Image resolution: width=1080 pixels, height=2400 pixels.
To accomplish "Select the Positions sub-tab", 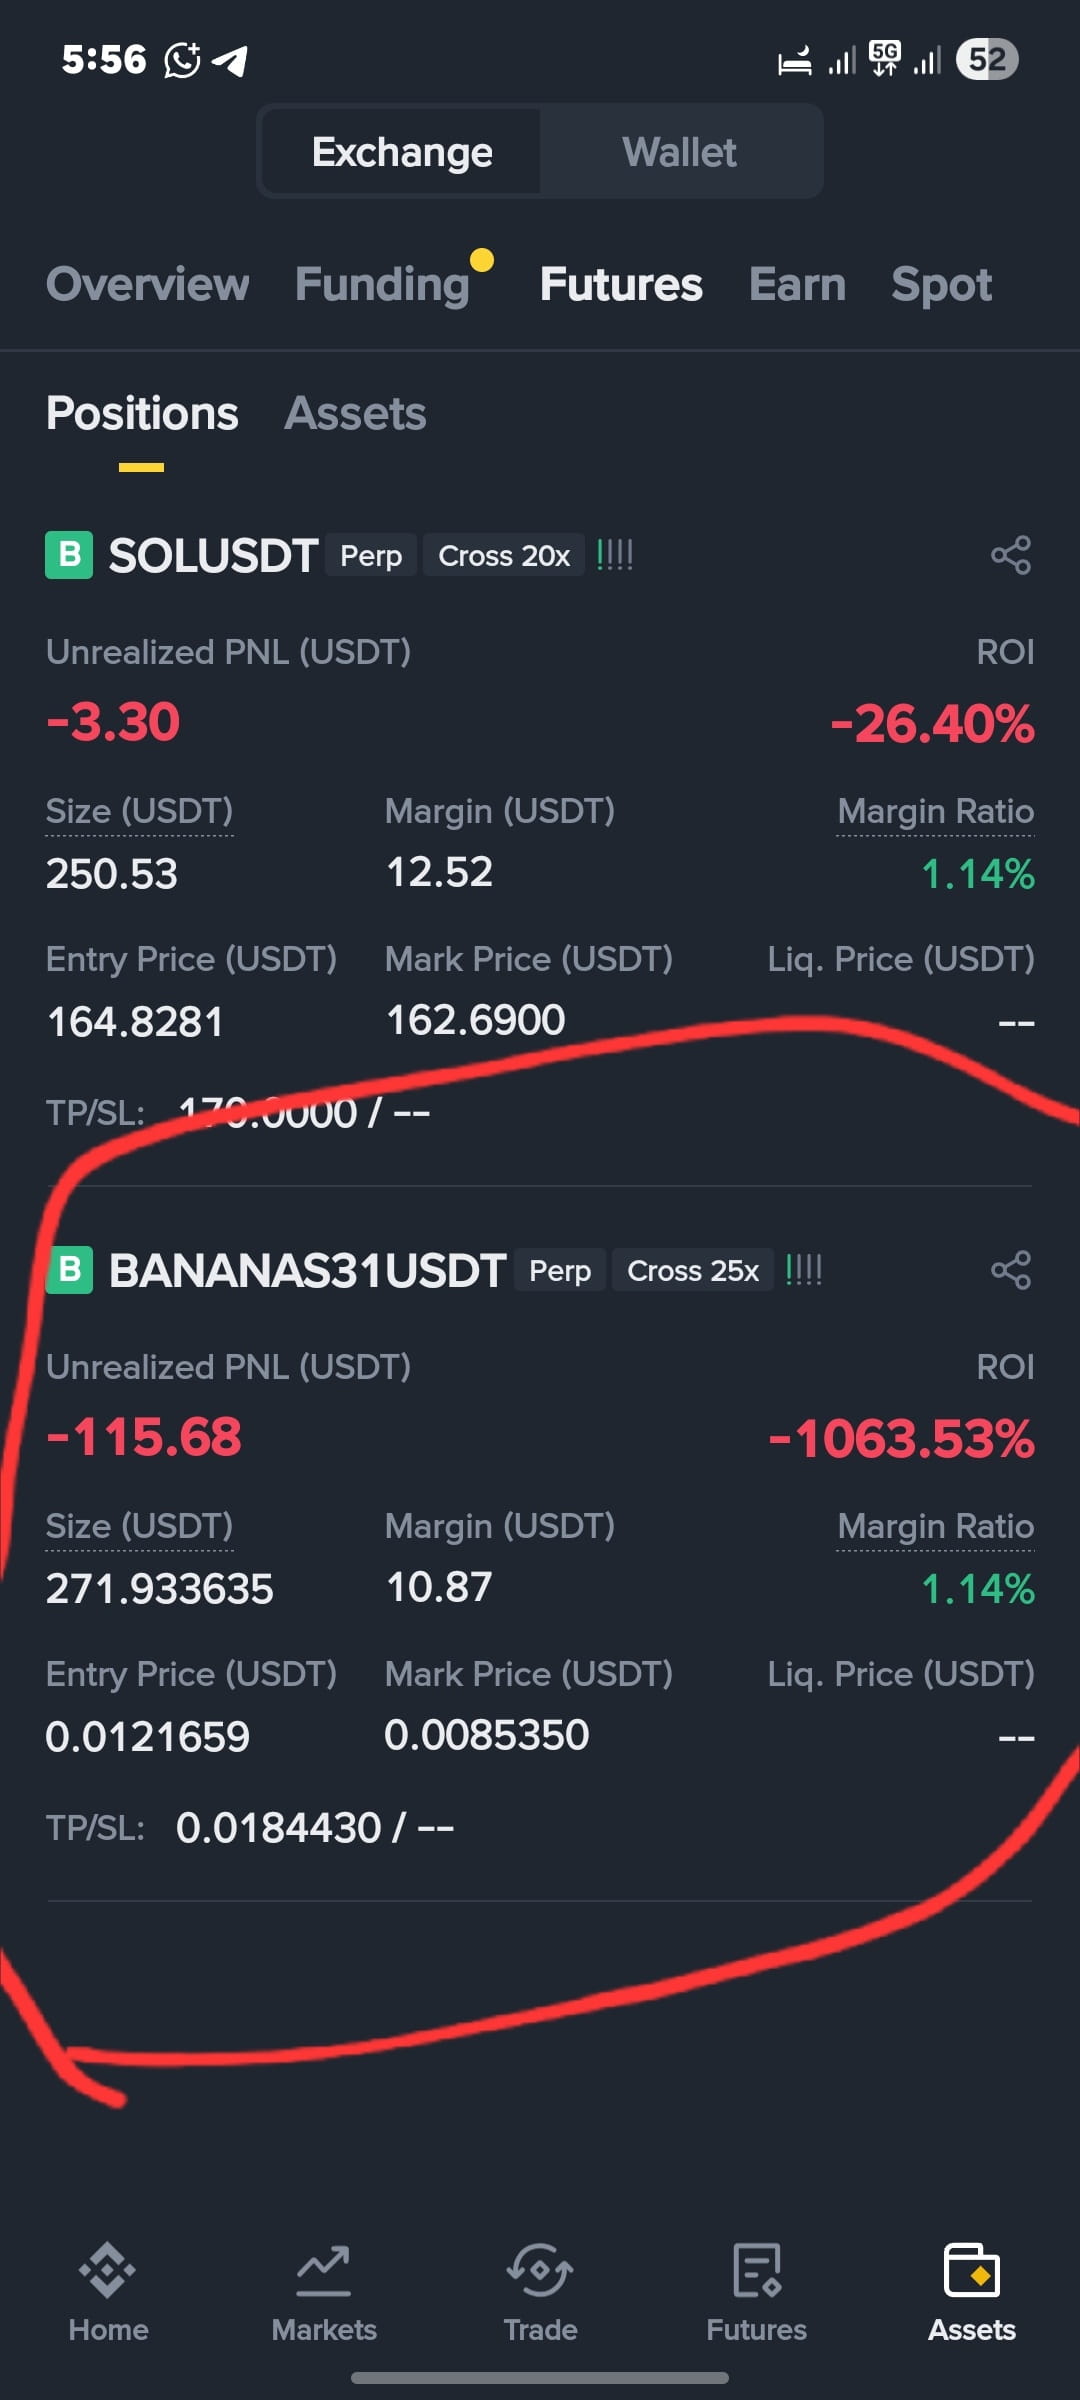I will point(142,413).
